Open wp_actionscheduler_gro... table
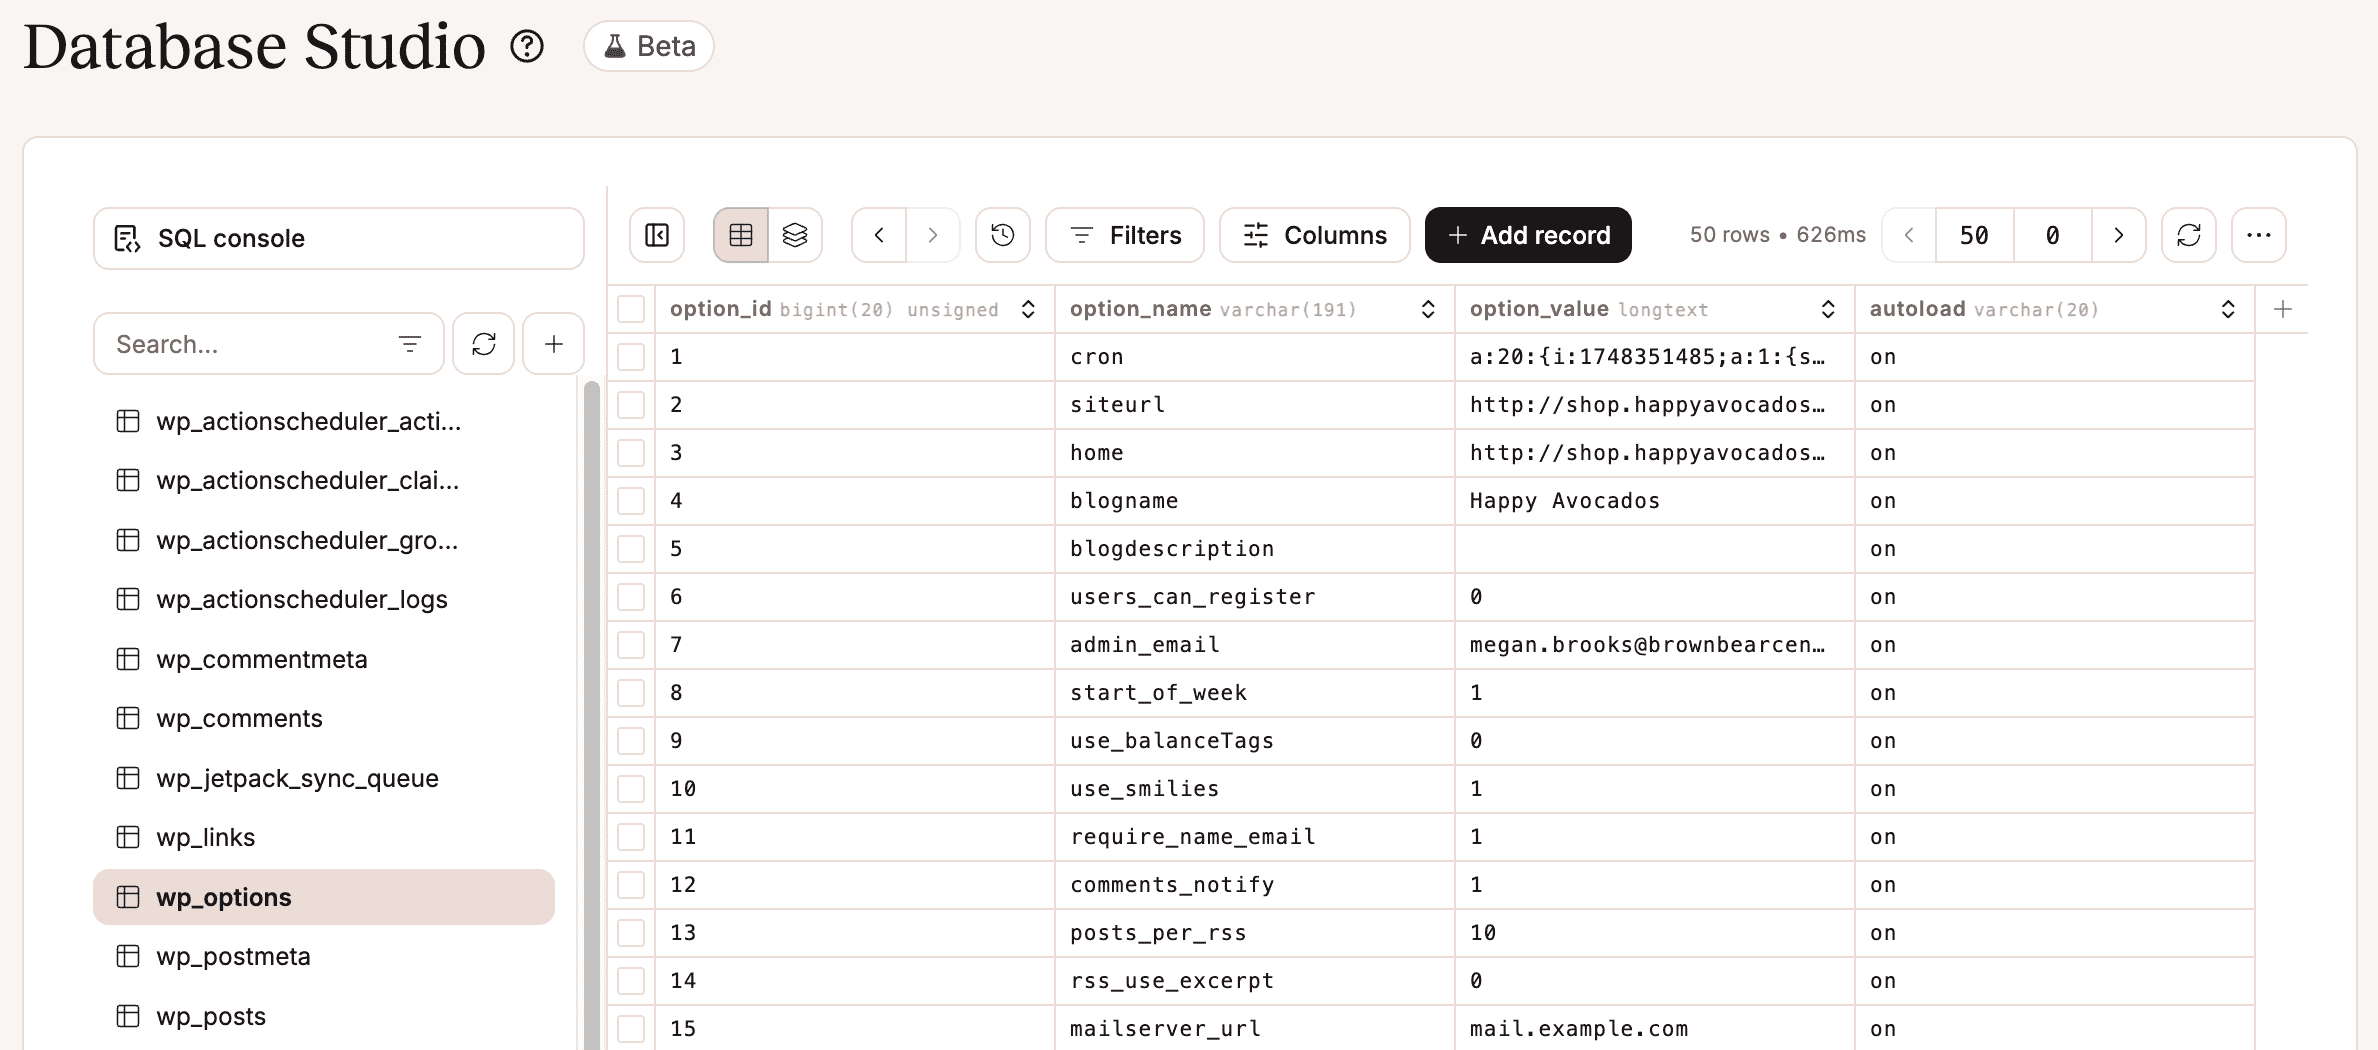The image size is (2378, 1050). pos(324,540)
